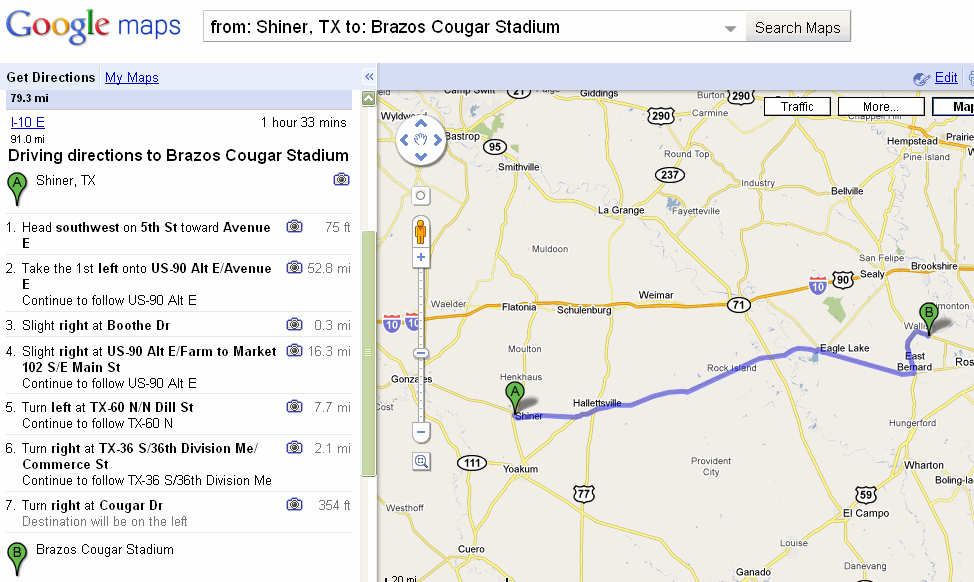Collapse the left directions panel
This screenshot has height=582, width=974.
coord(369,76)
